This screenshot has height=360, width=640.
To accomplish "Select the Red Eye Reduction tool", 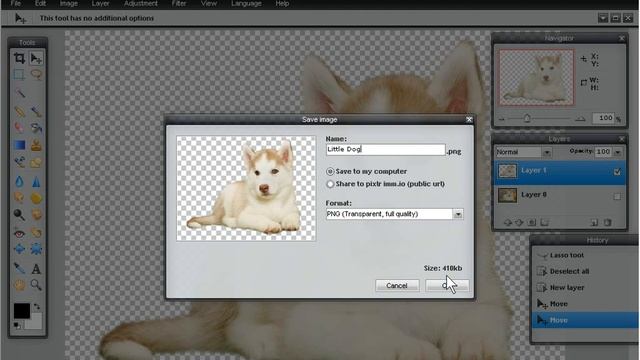I will 19,233.
